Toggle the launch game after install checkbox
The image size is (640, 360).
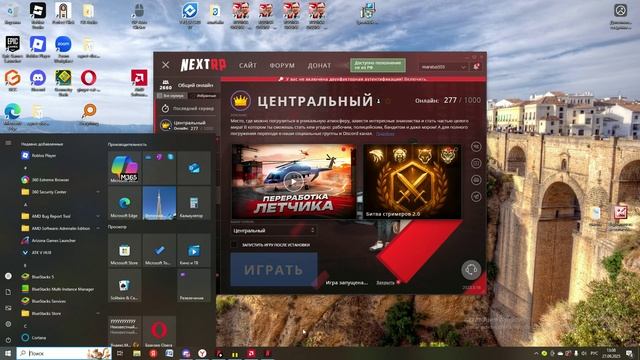pyautogui.click(x=234, y=245)
